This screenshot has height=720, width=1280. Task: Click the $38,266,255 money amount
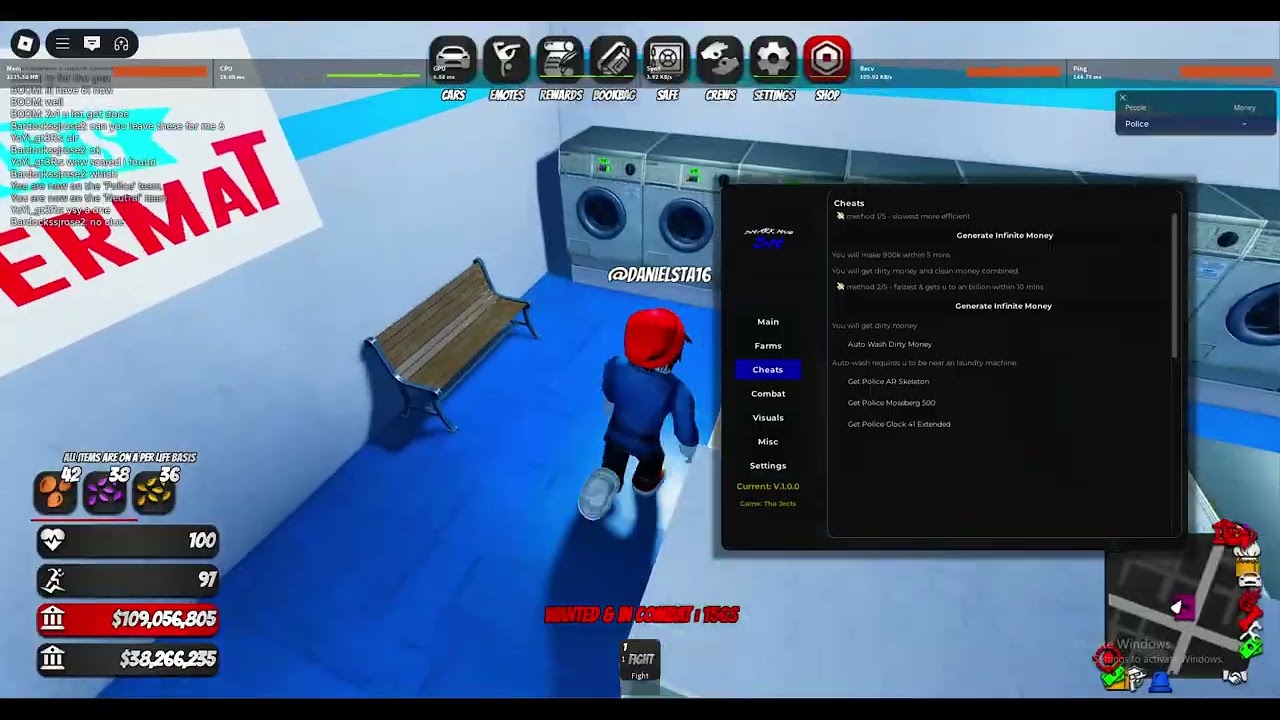(x=168, y=659)
